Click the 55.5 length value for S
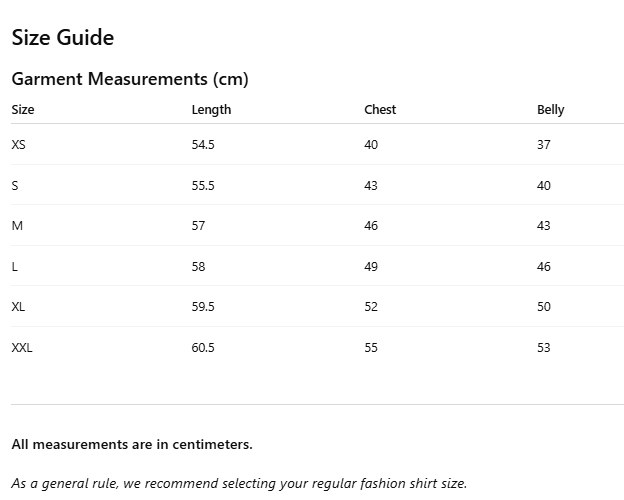The width and height of the screenshot is (624, 500). click(x=203, y=186)
